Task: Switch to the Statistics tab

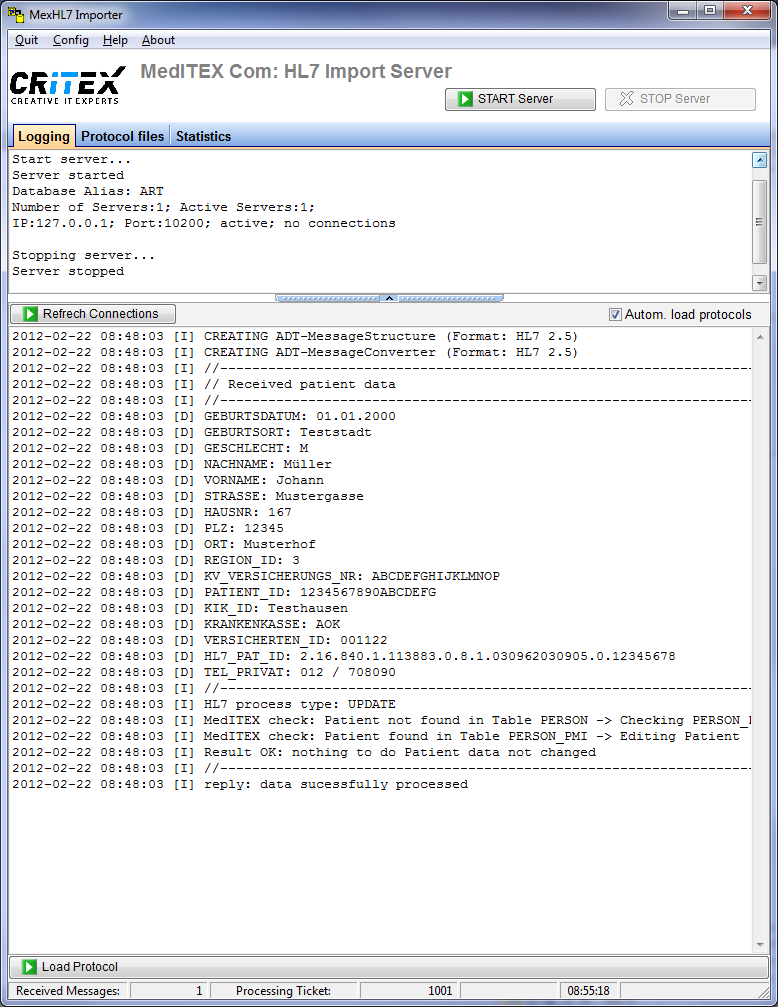Action: coord(203,136)
